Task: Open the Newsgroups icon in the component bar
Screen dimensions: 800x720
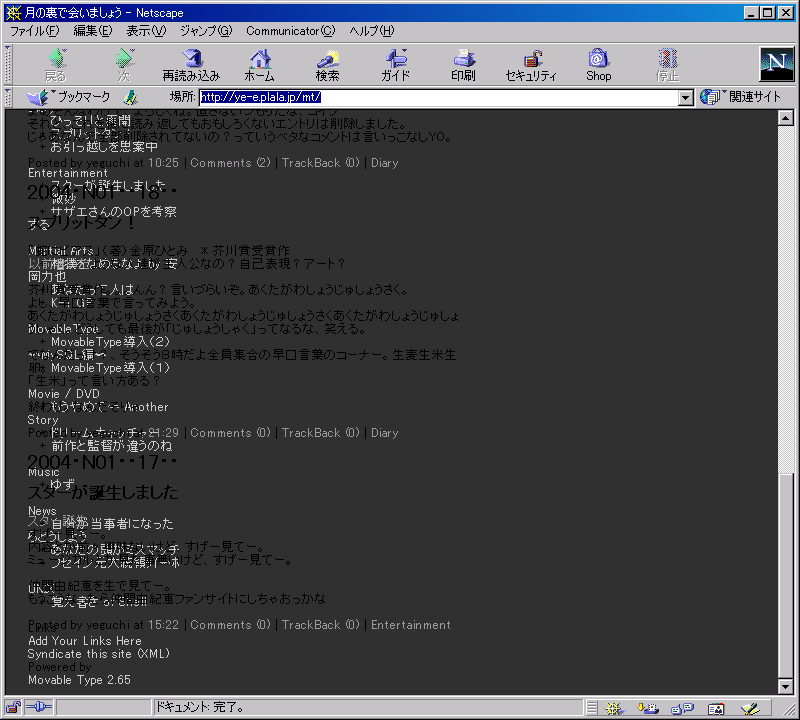Action: point(682,708)
